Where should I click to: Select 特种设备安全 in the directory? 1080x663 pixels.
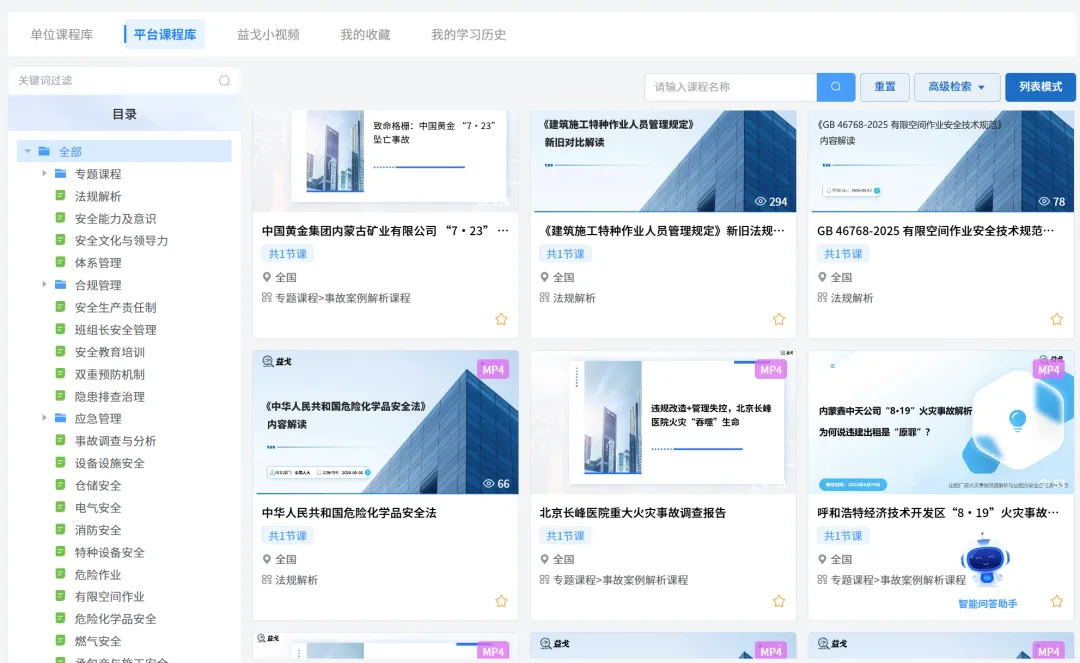[x=110, y=552]
